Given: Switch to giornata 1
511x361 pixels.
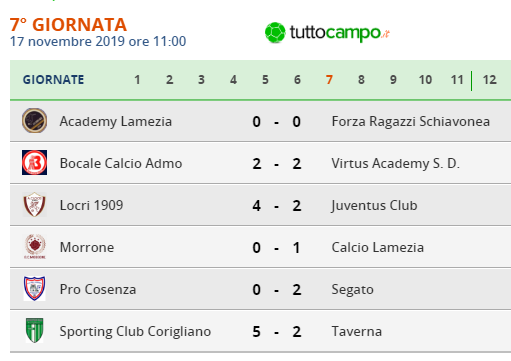Looking at the screenshot, I should point(137,80).
